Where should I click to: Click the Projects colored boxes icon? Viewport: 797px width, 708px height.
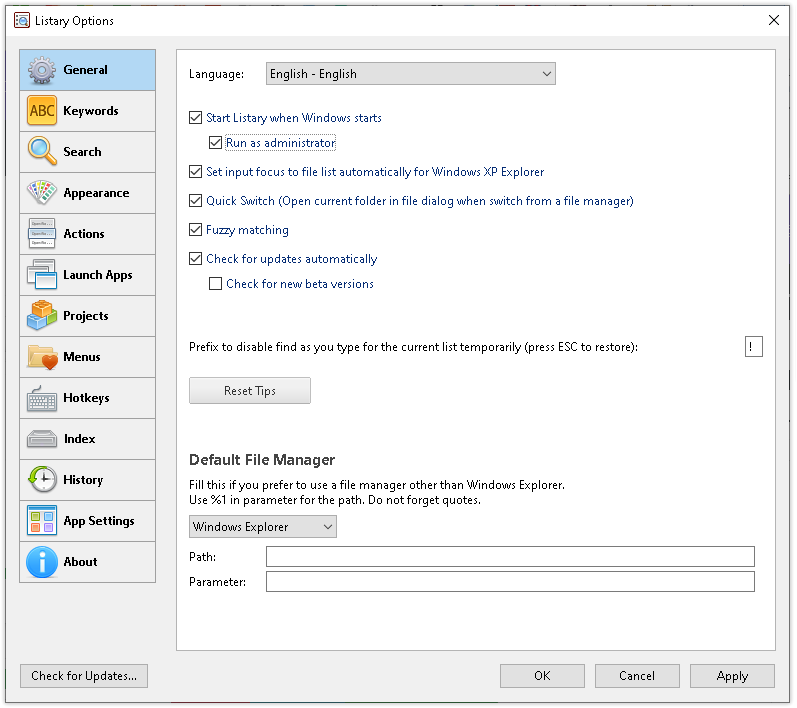pos(42,316)
